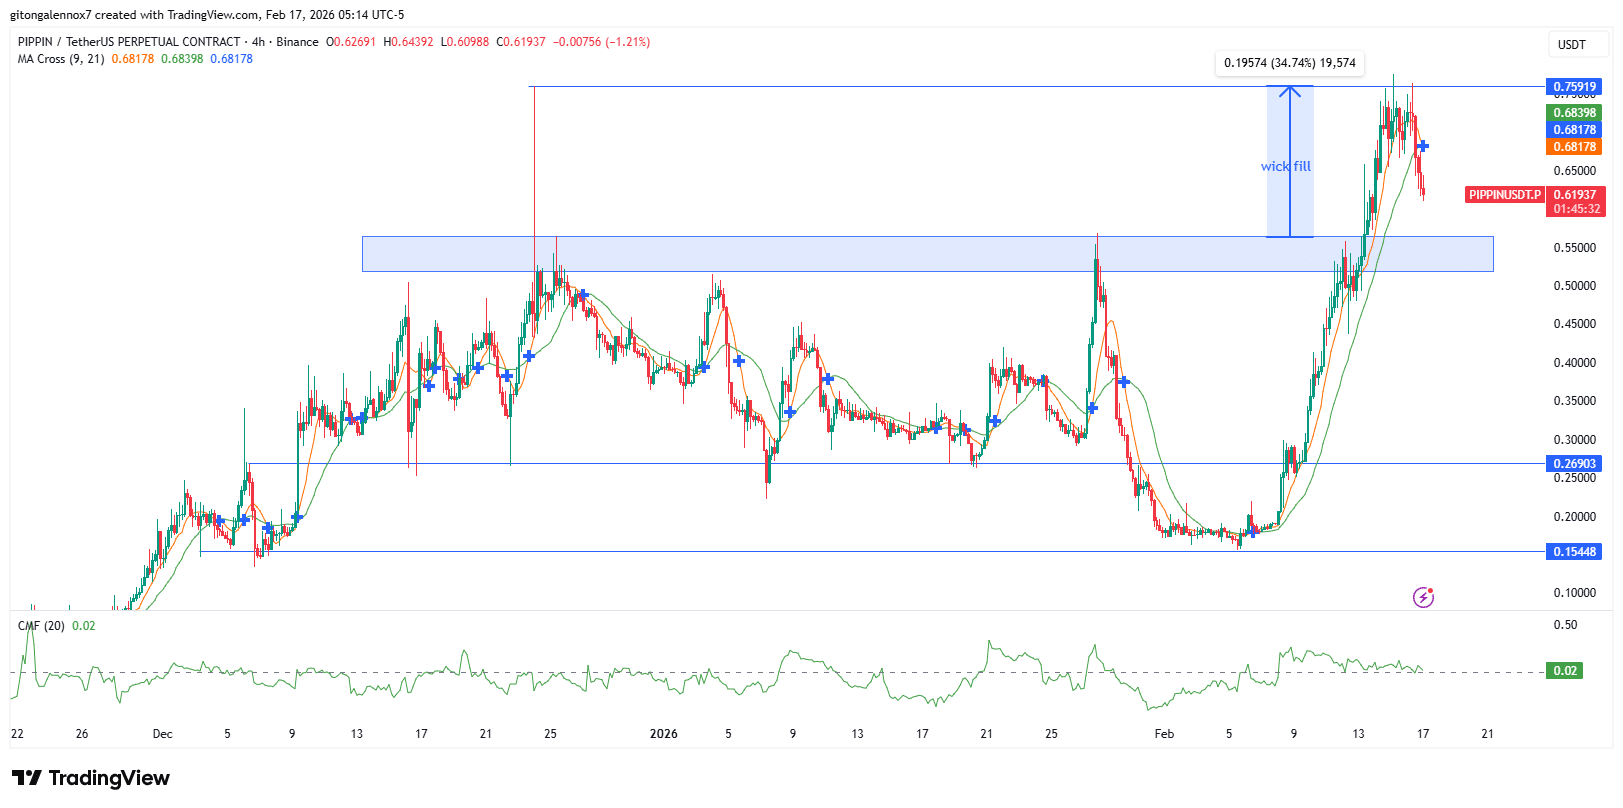Viewport: 1623px width, 808px height.
Task: Click the green 0.68398 price label
Action: point(1574,113)
